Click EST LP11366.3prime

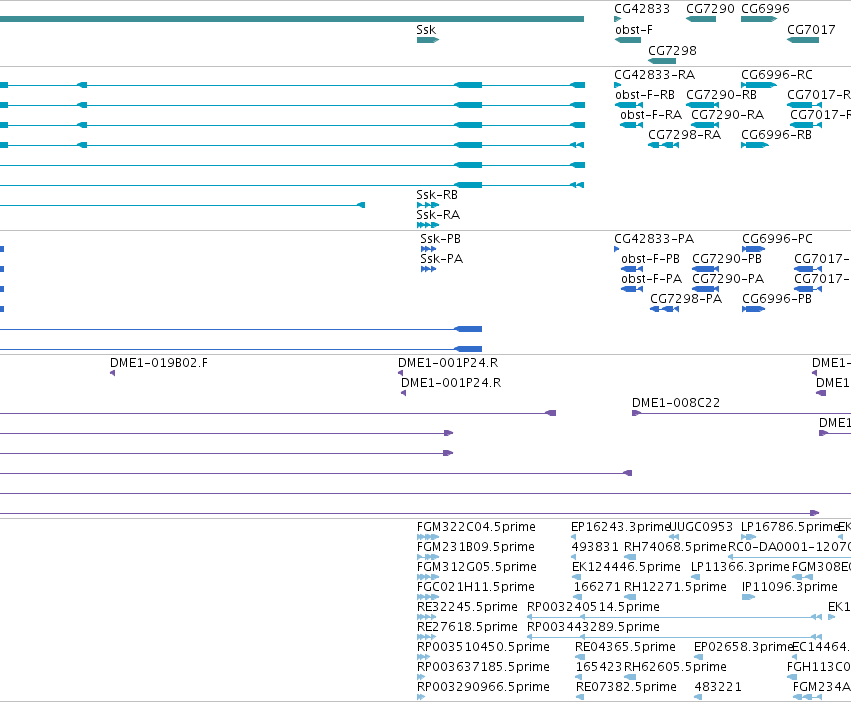point(740,567)
